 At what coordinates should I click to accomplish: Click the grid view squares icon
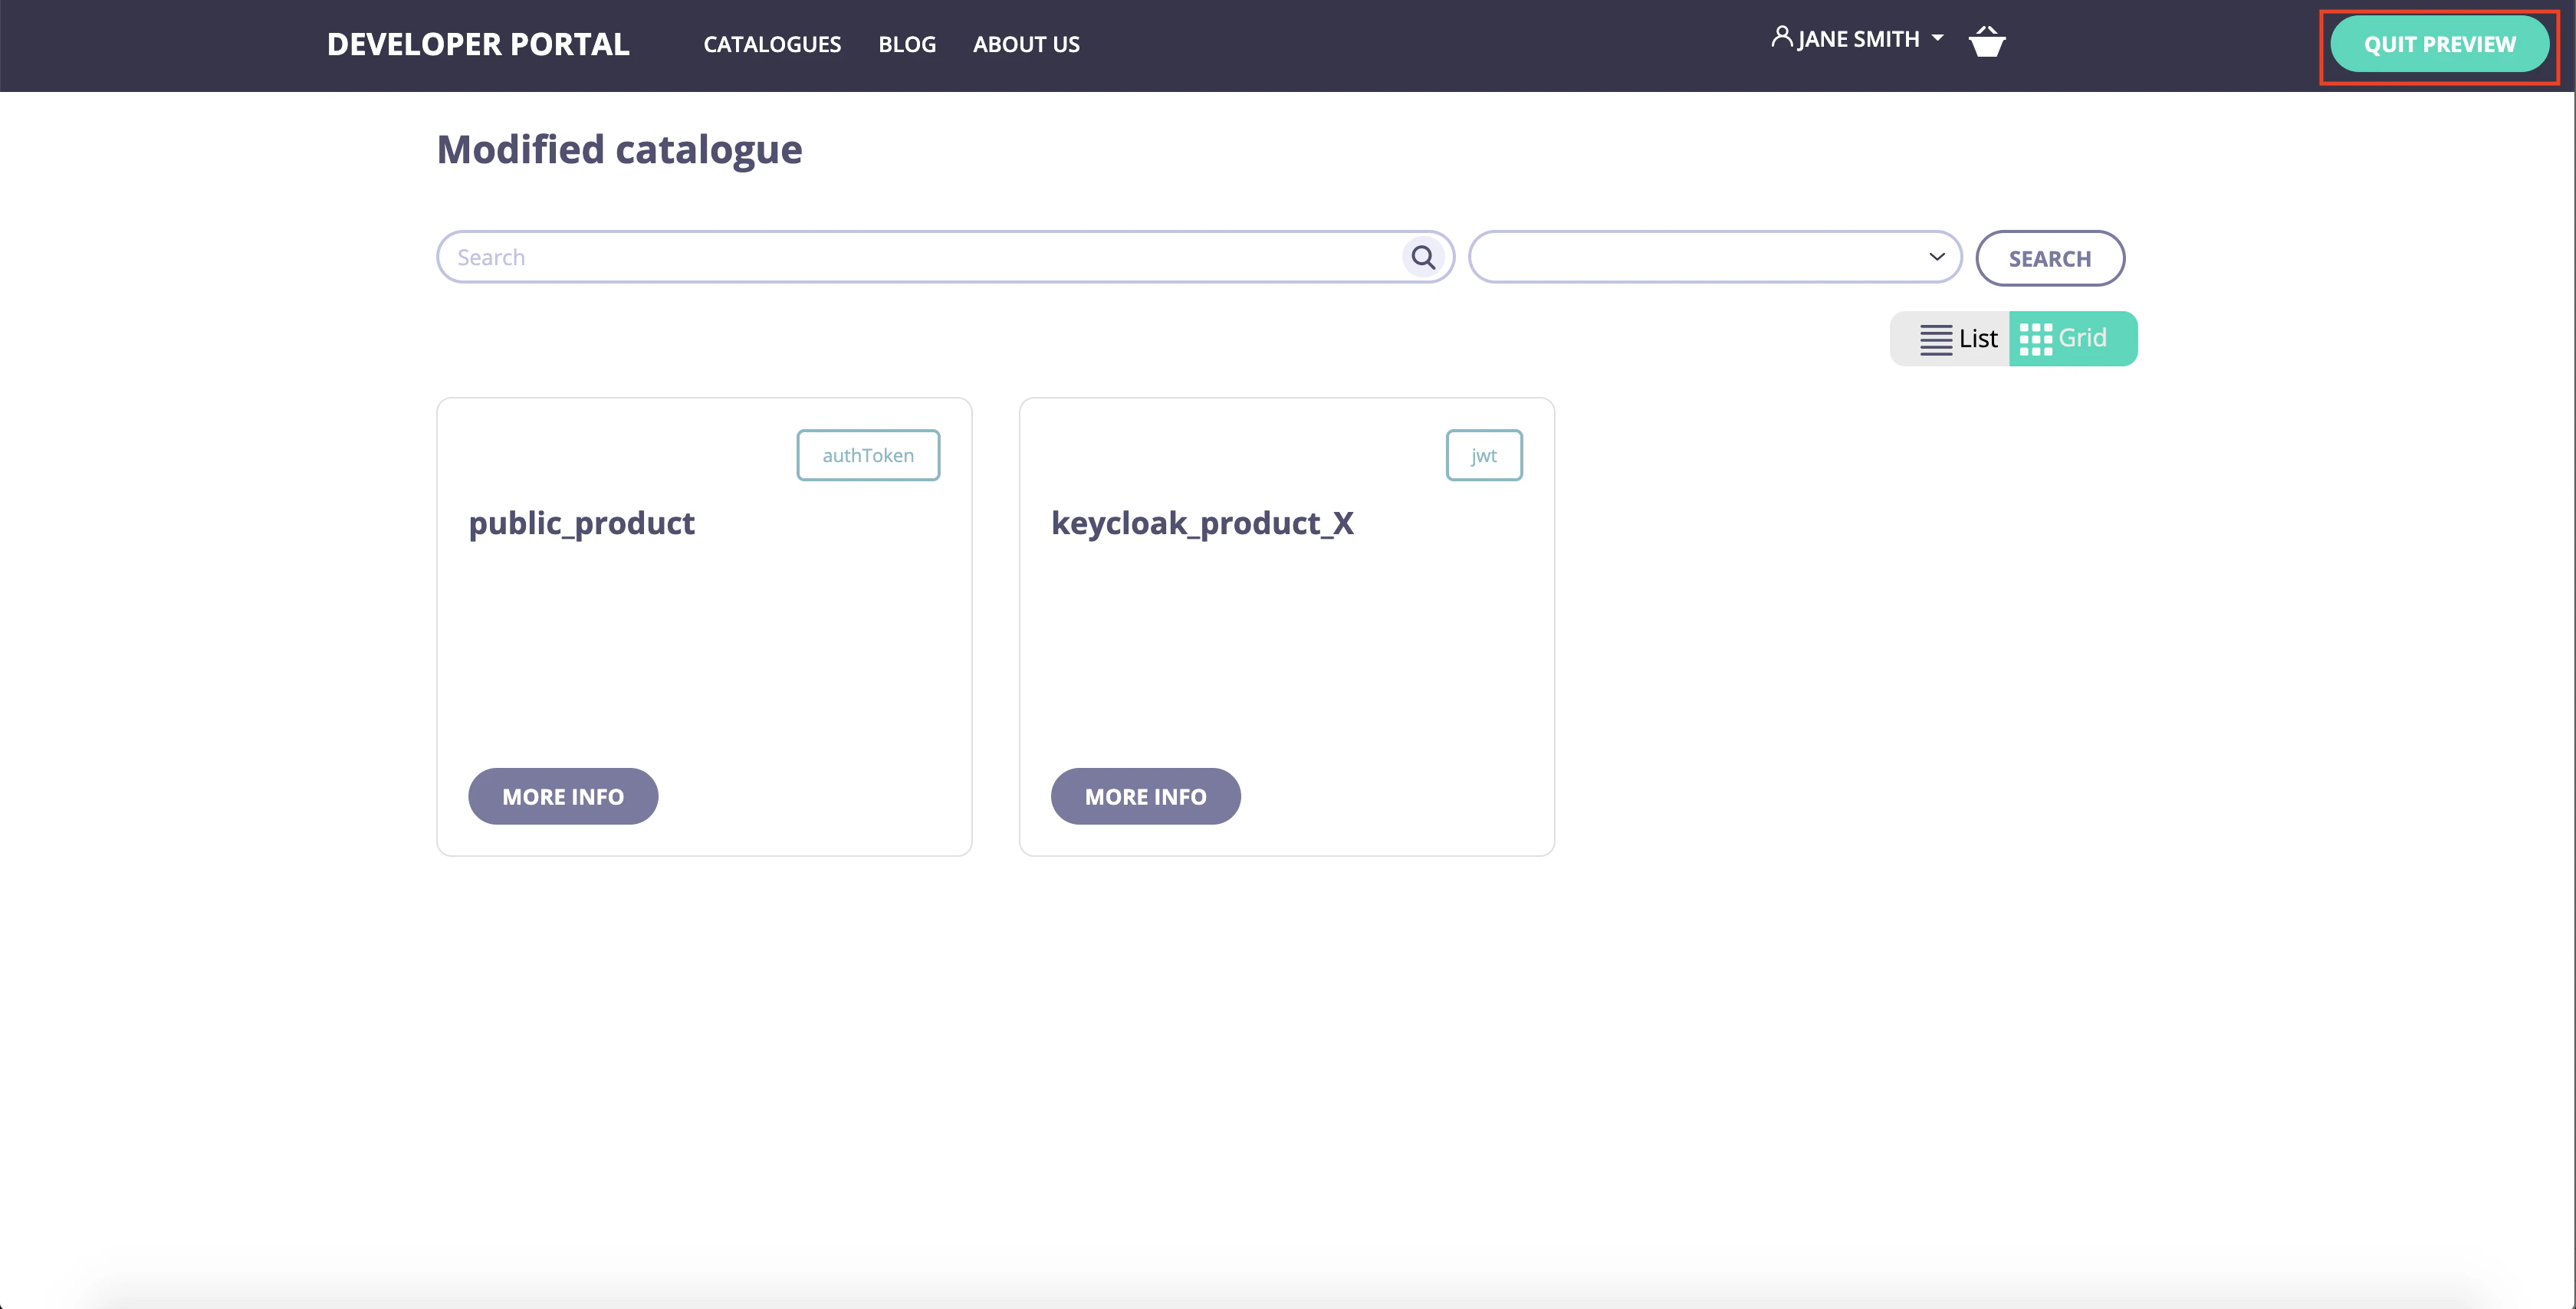(x=2035, y=339)
